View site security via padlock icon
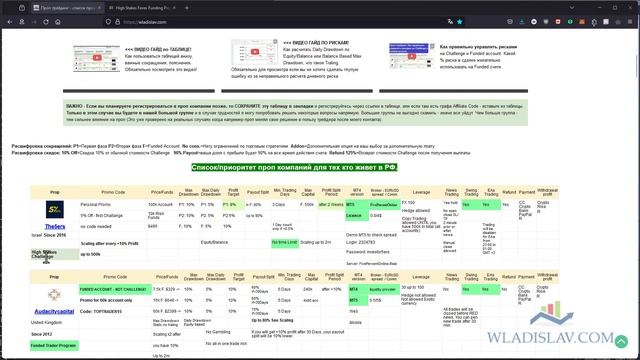640x360 pixels. click(118, 22)
